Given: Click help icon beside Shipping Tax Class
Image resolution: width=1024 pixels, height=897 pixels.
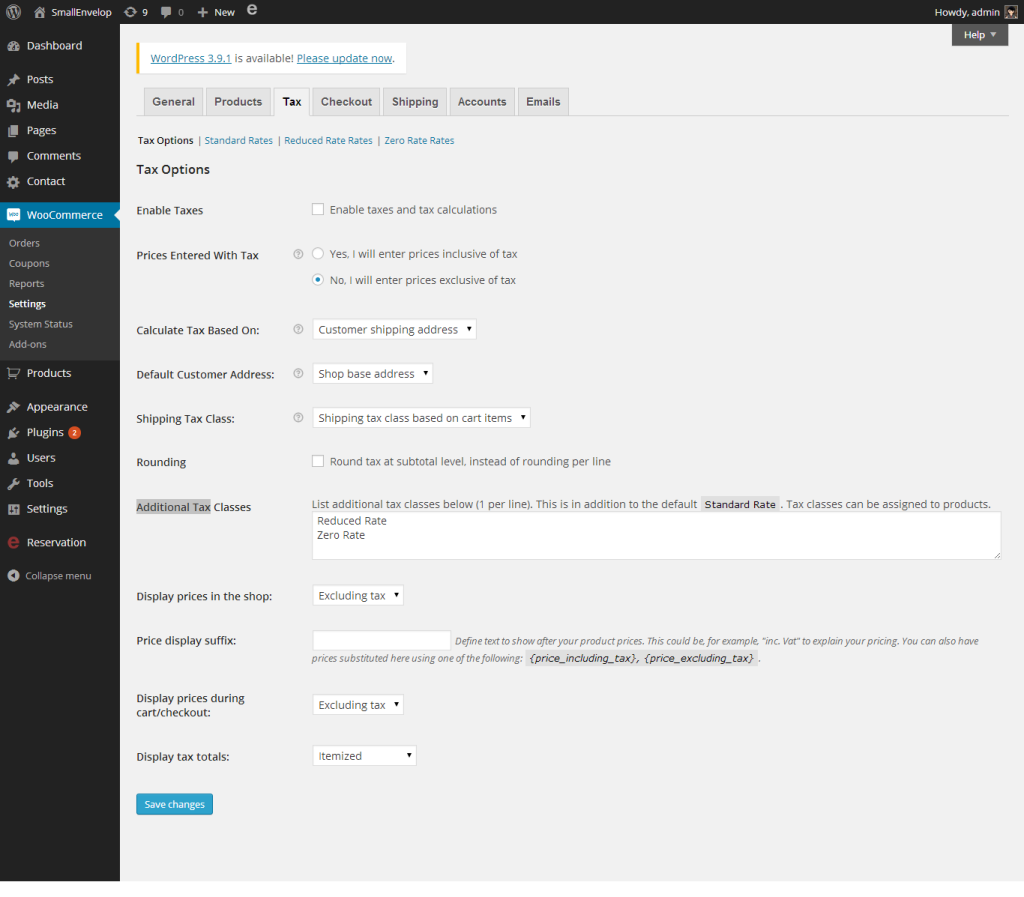Looking at the screenshot, I should [x=298, y=418].
